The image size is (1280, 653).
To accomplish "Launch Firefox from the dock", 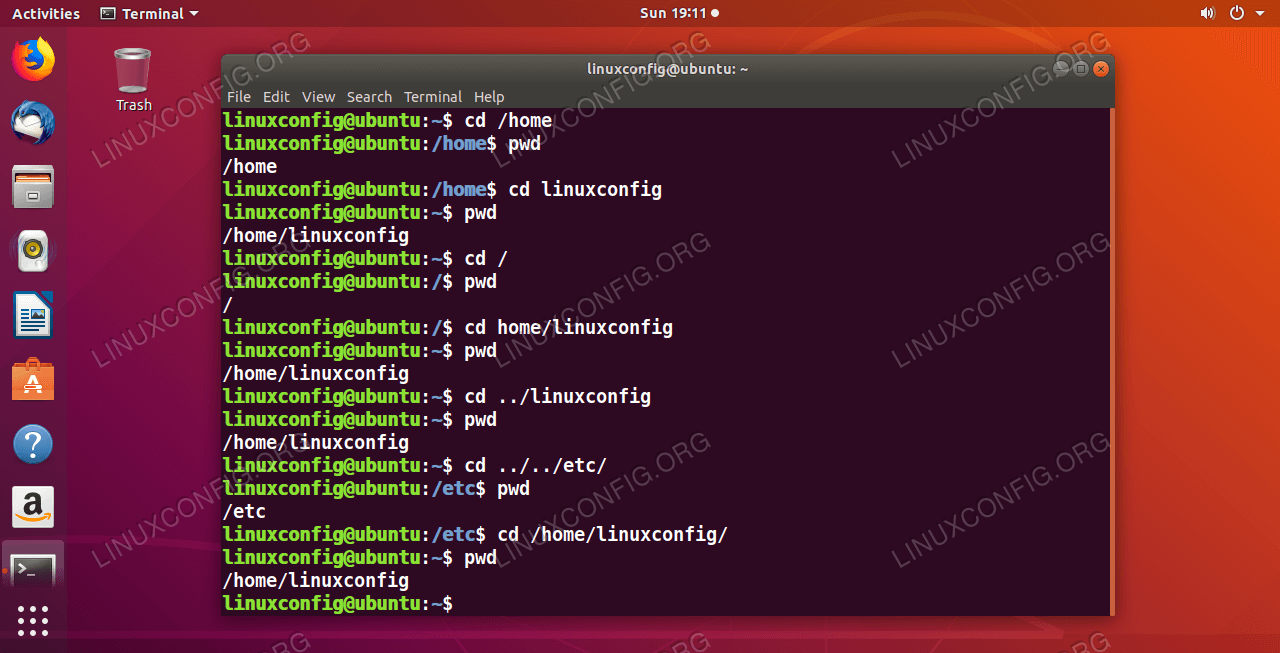I will 33,59.
